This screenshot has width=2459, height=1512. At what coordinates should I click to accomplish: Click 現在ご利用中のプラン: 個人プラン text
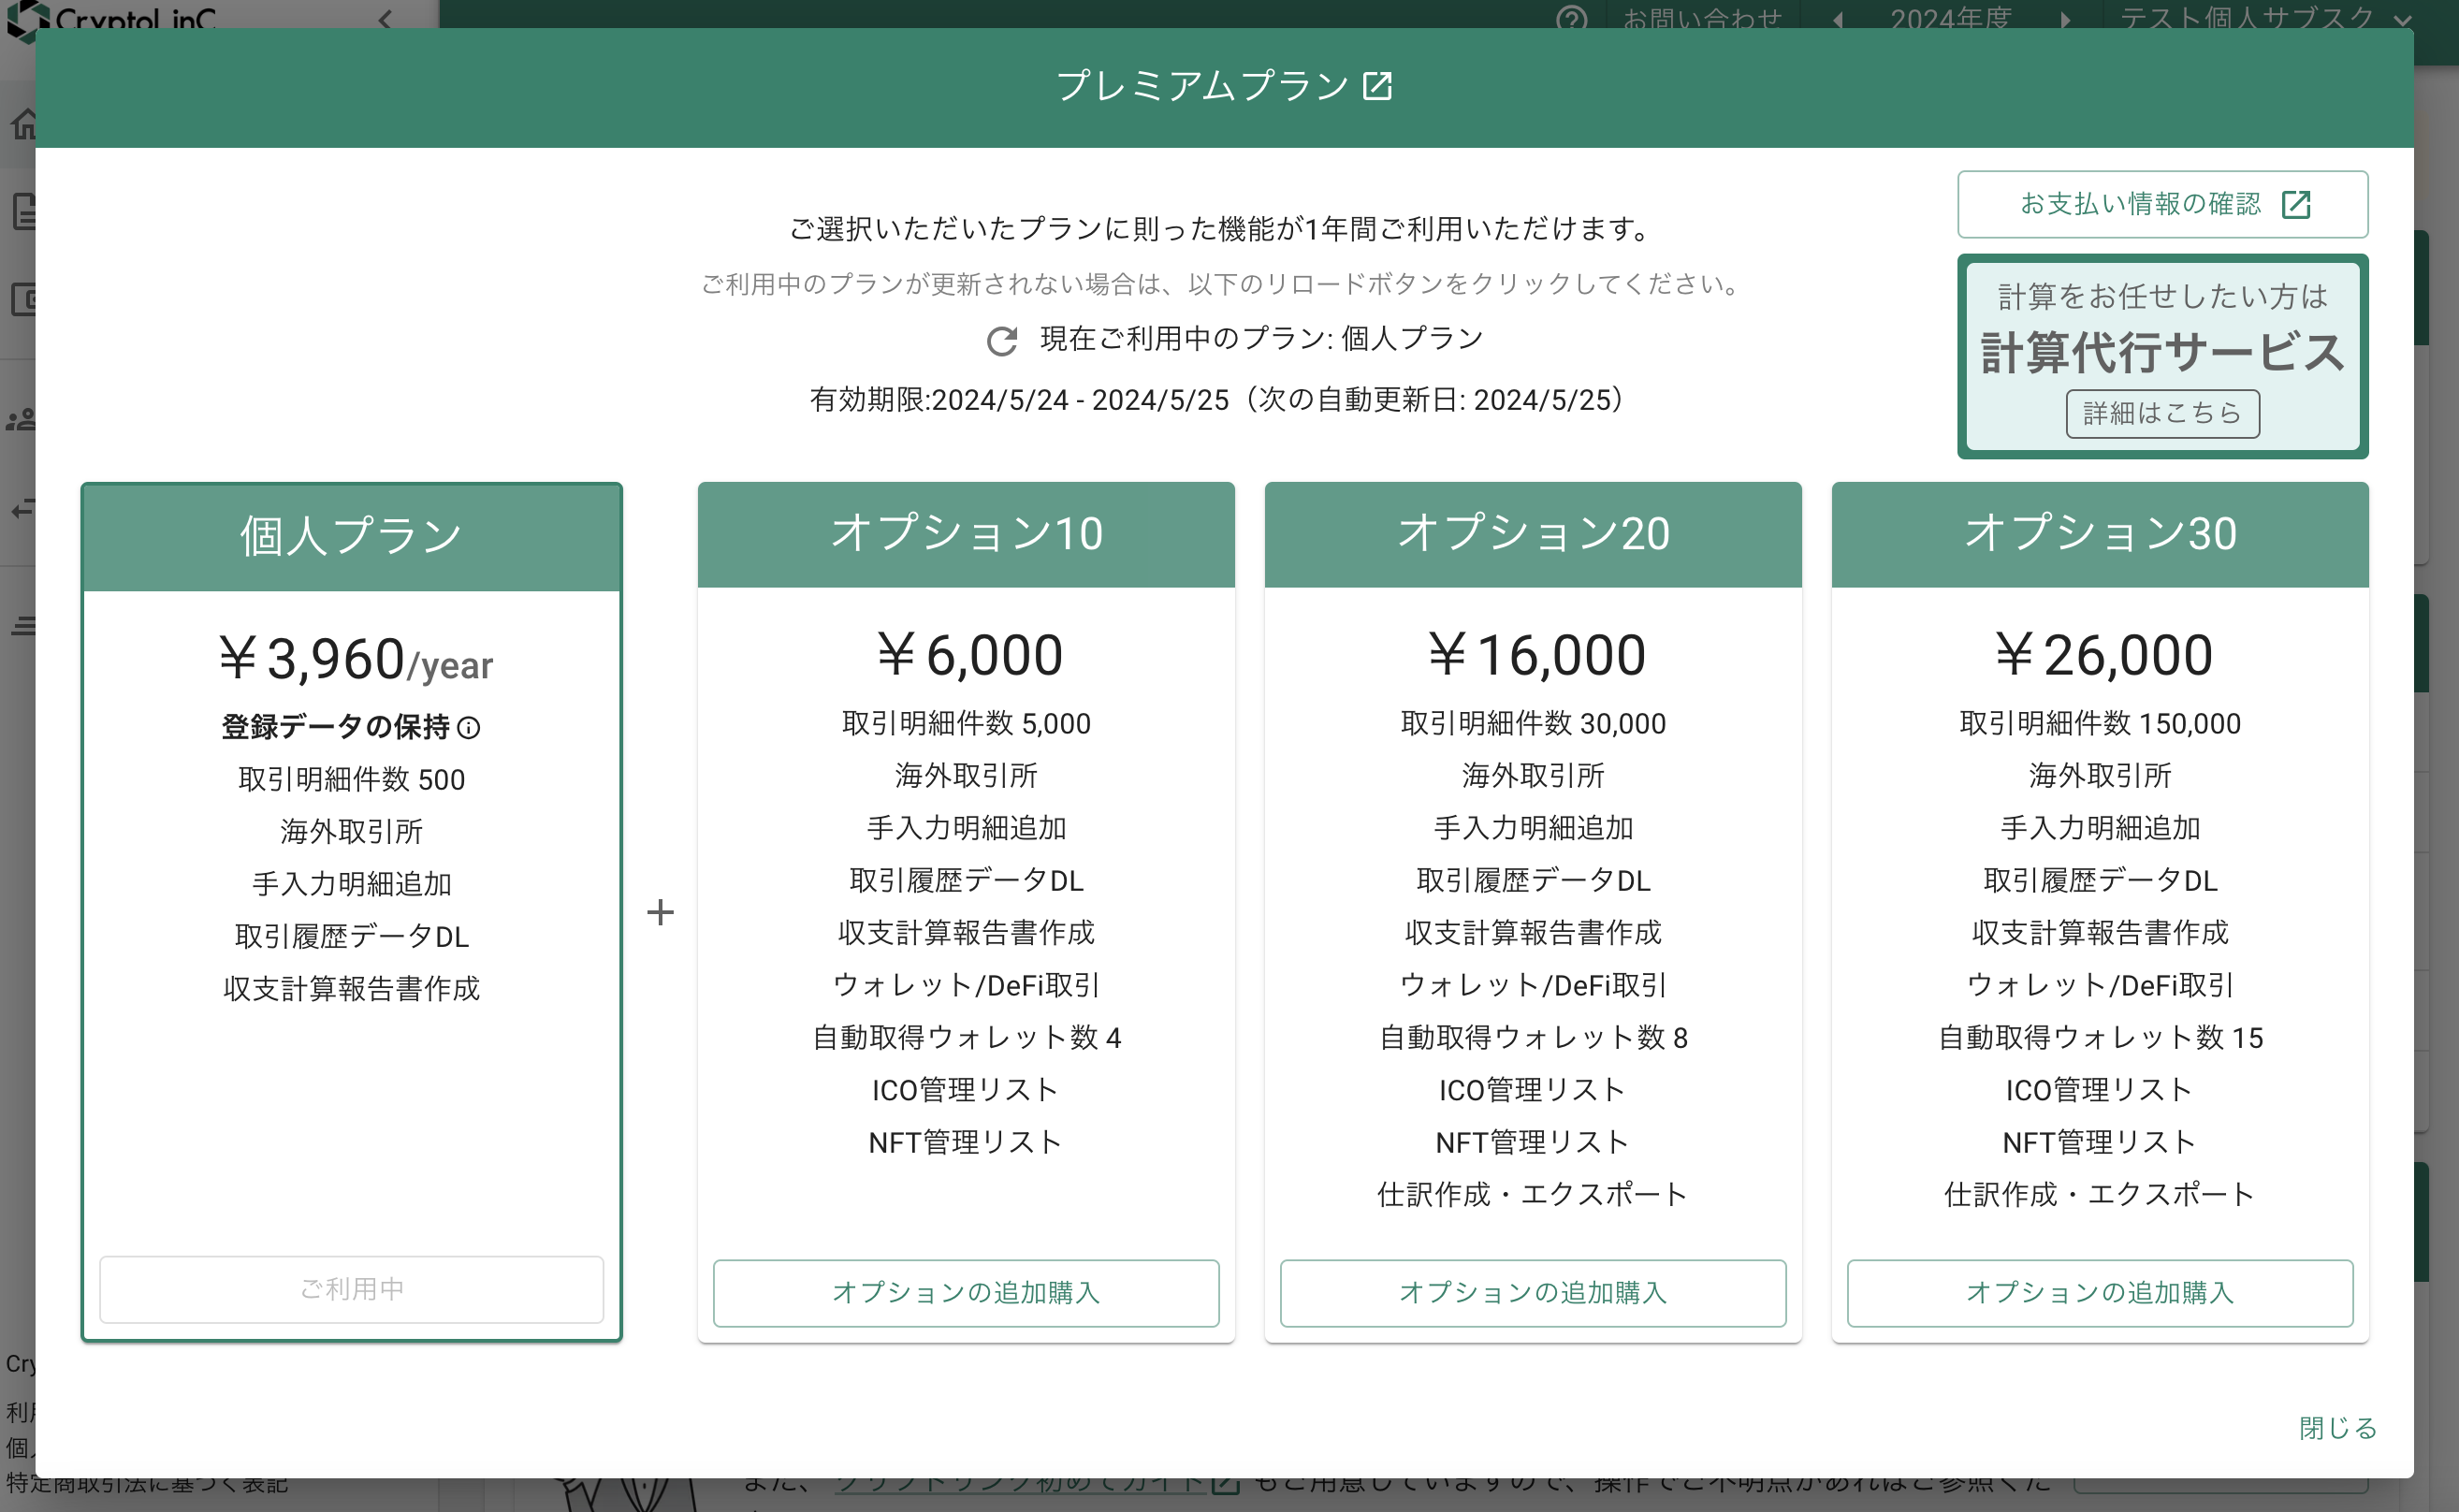point(1261,339)
